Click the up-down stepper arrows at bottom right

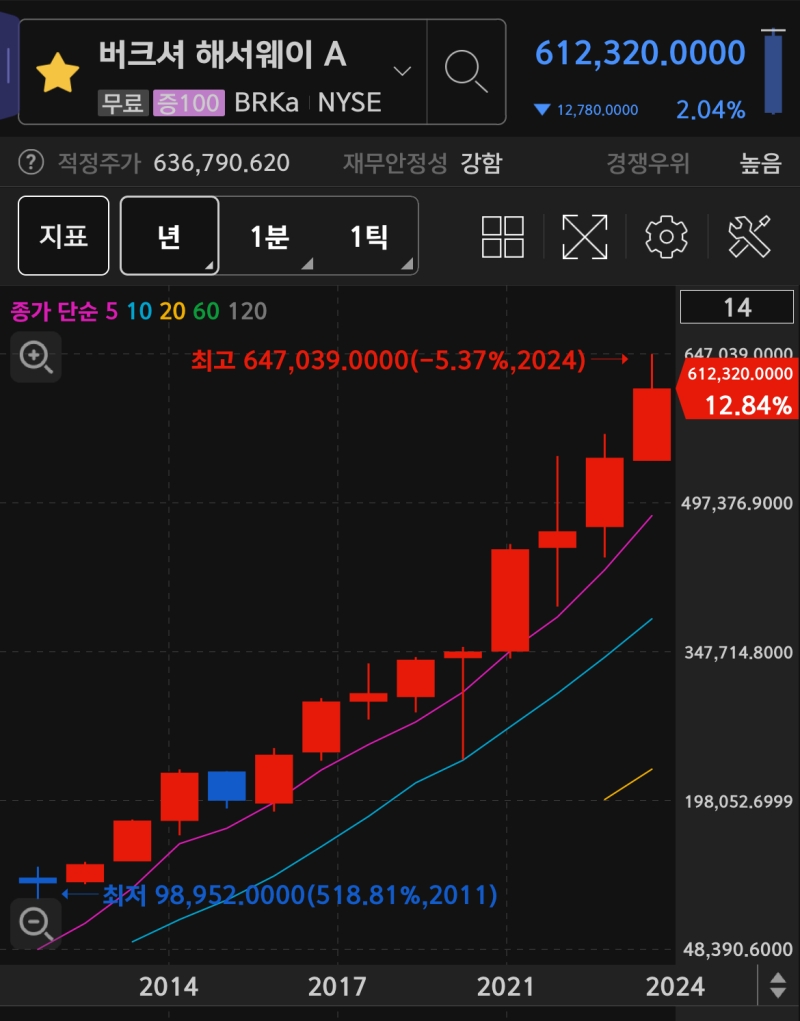[778, 985]
